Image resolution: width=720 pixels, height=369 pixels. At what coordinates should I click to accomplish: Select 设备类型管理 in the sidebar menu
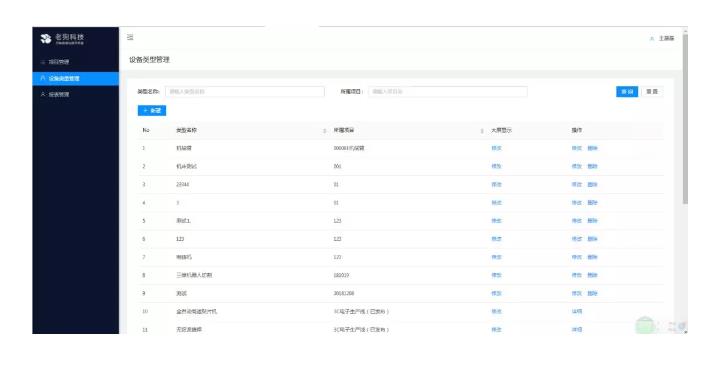[x=76, y=78]
